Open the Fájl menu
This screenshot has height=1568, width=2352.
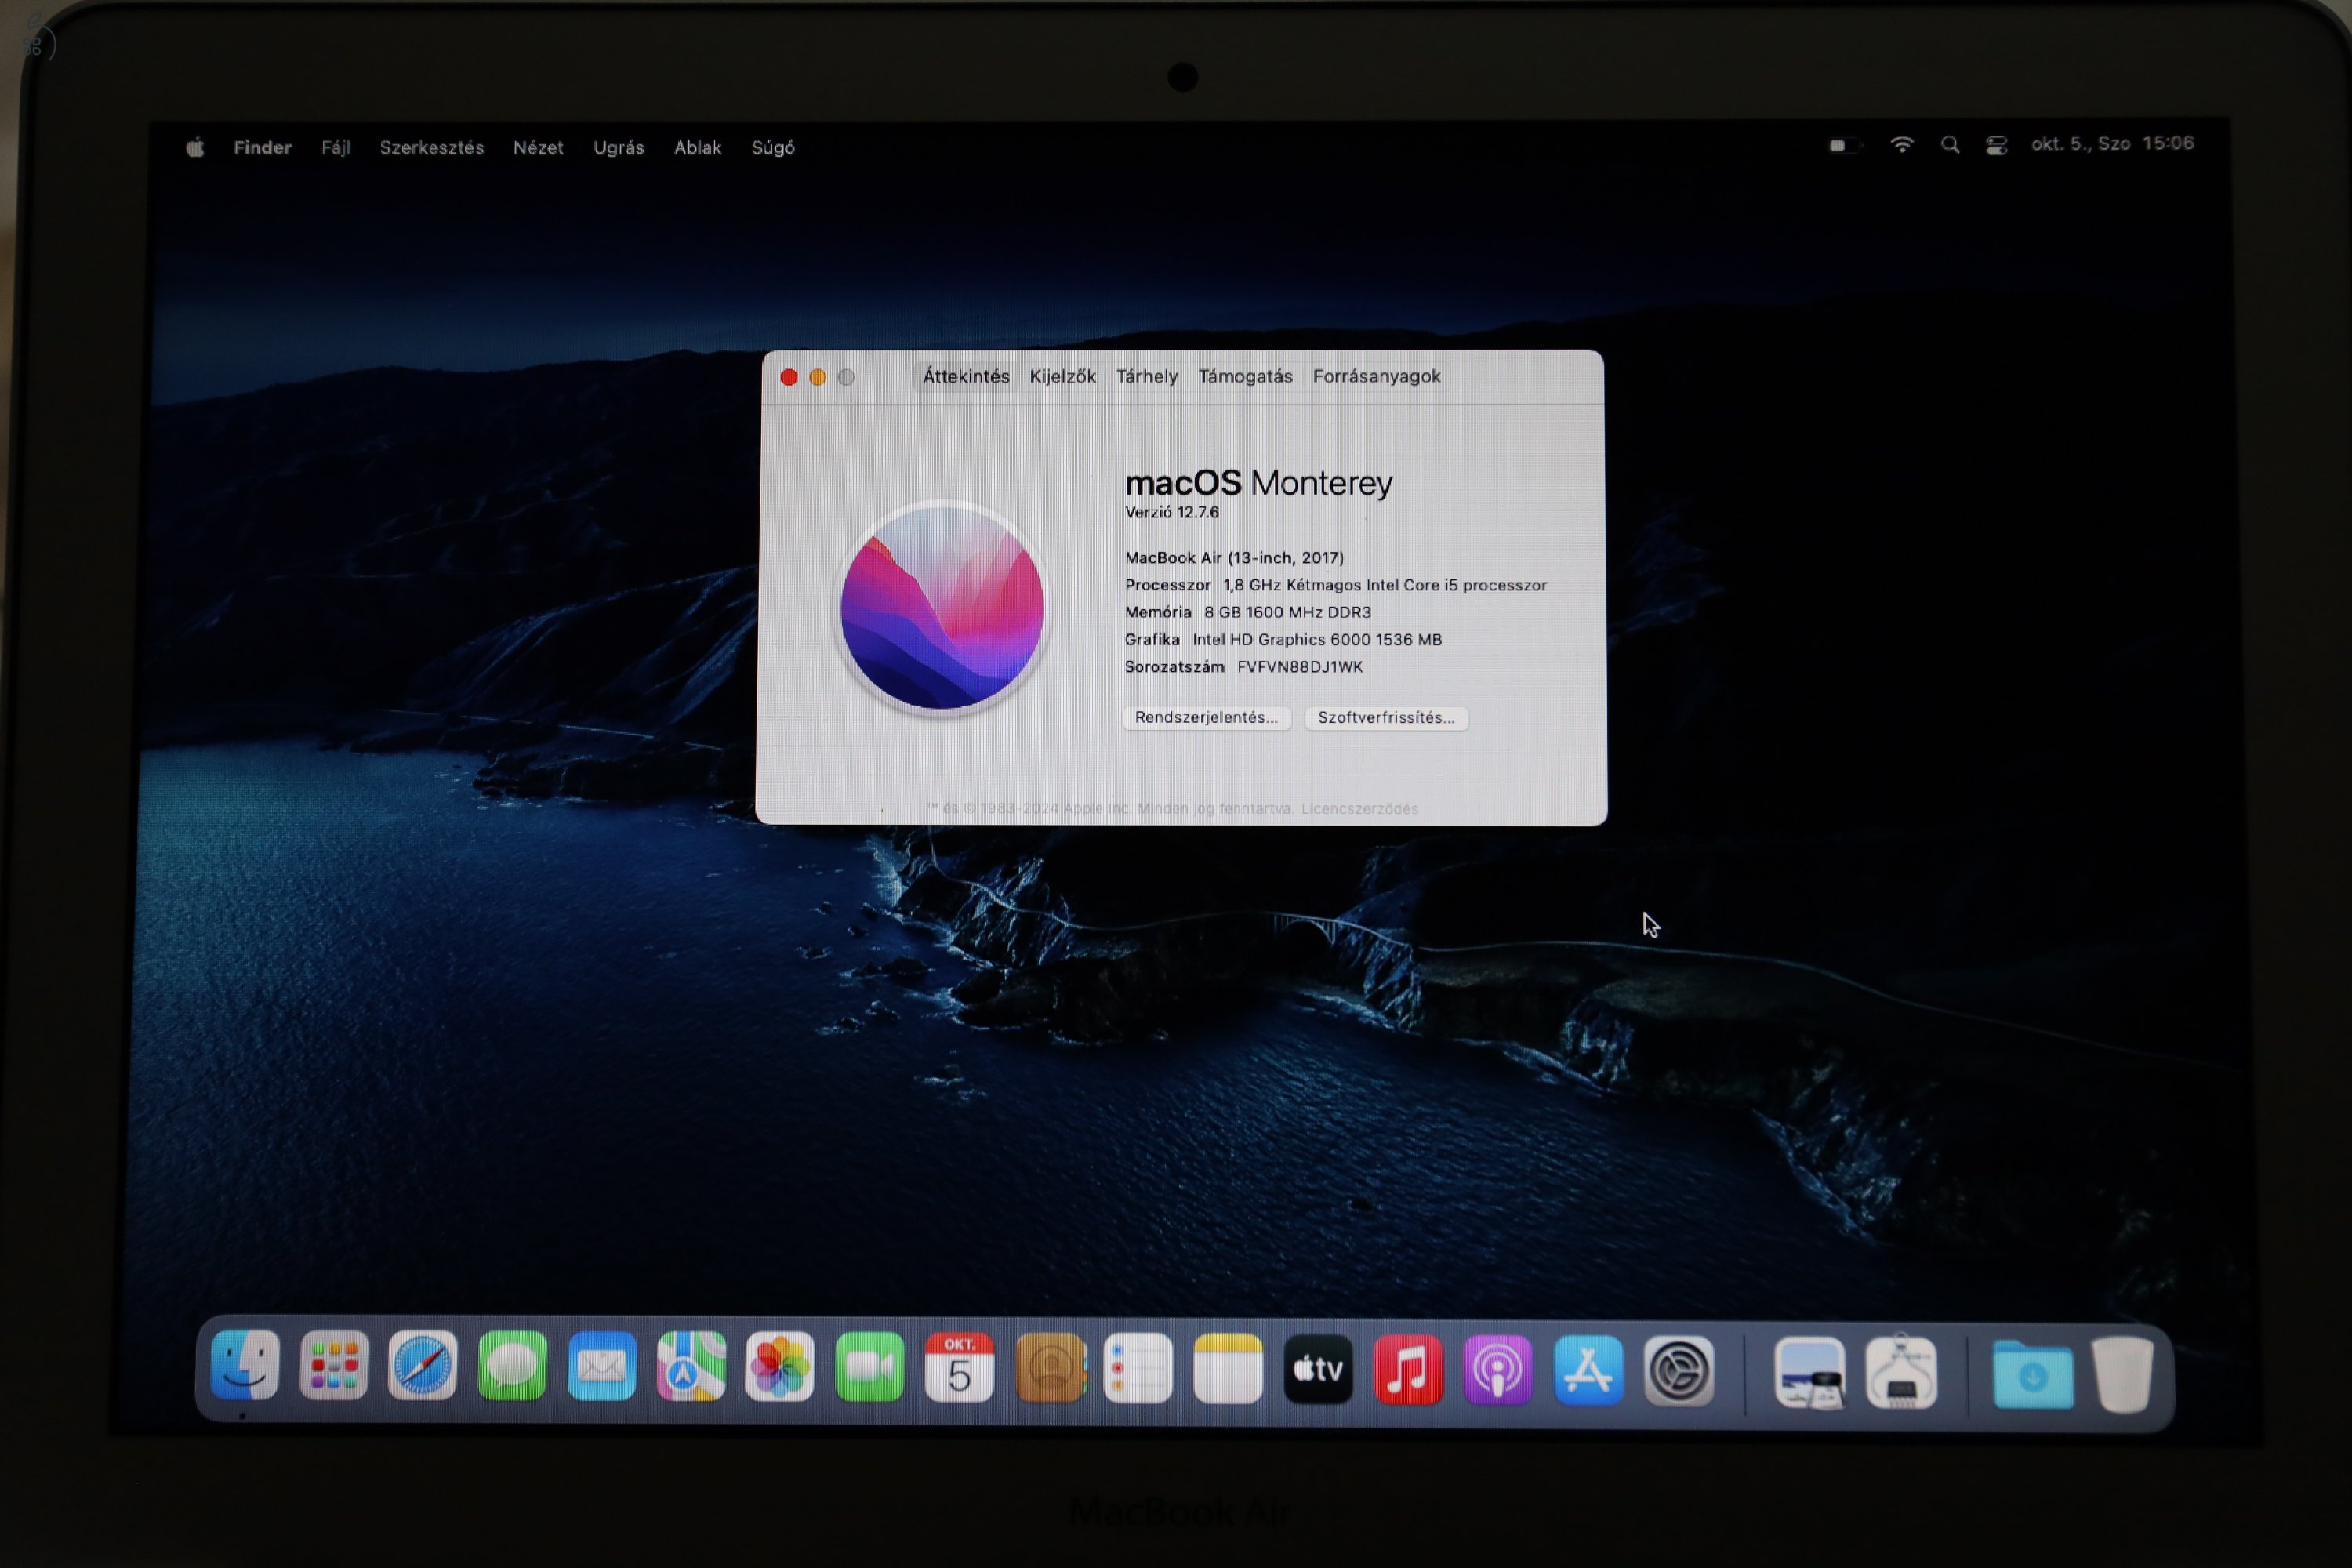click(335, 148)
